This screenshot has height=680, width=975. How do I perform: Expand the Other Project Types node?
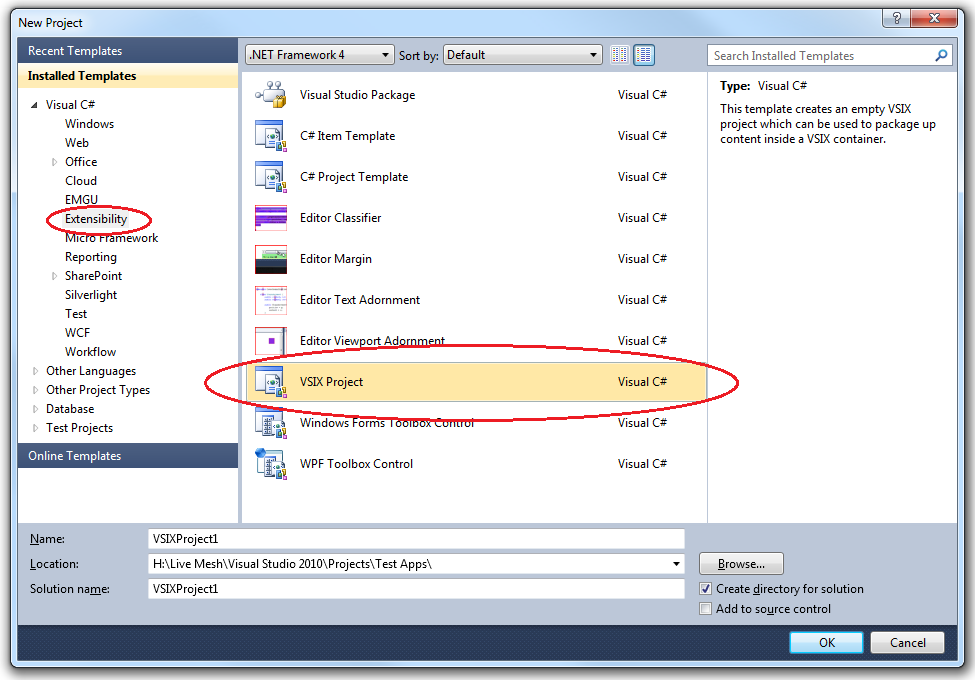35,390
